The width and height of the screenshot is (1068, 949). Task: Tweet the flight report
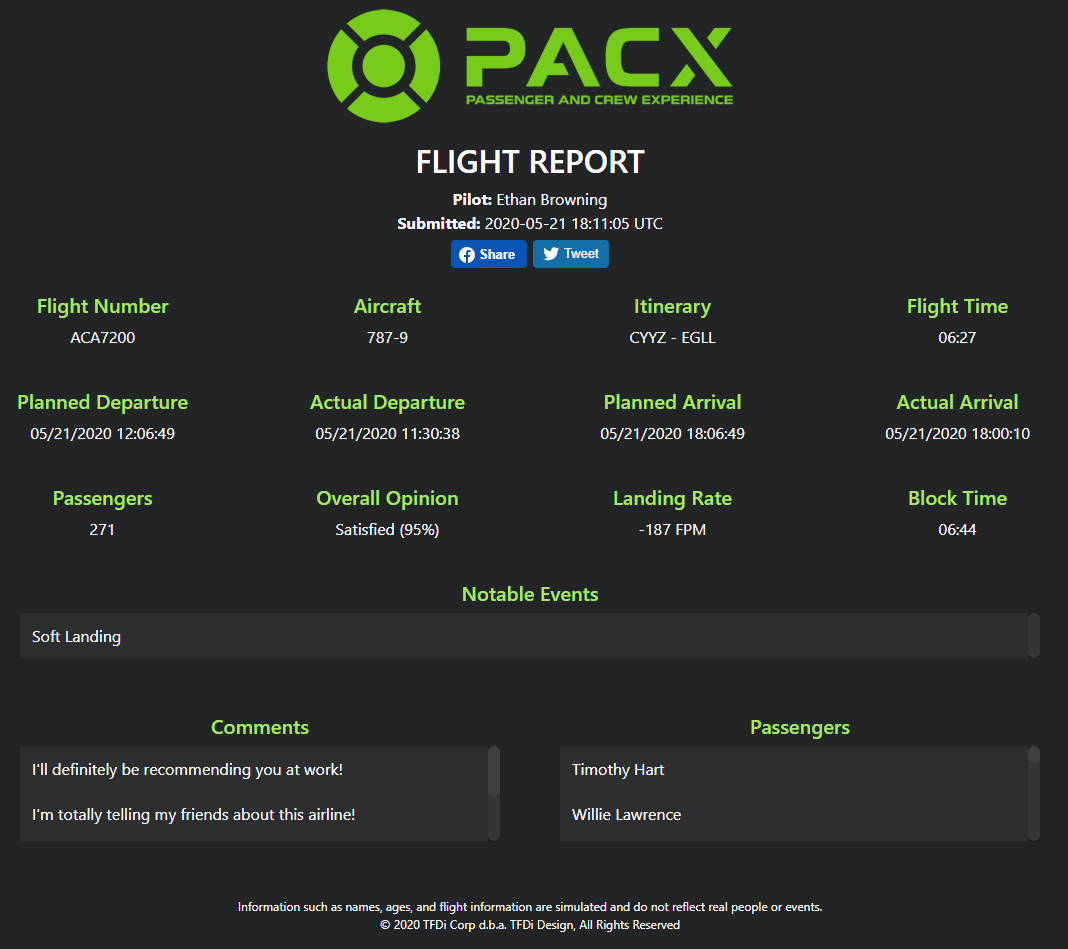point(570,254)
